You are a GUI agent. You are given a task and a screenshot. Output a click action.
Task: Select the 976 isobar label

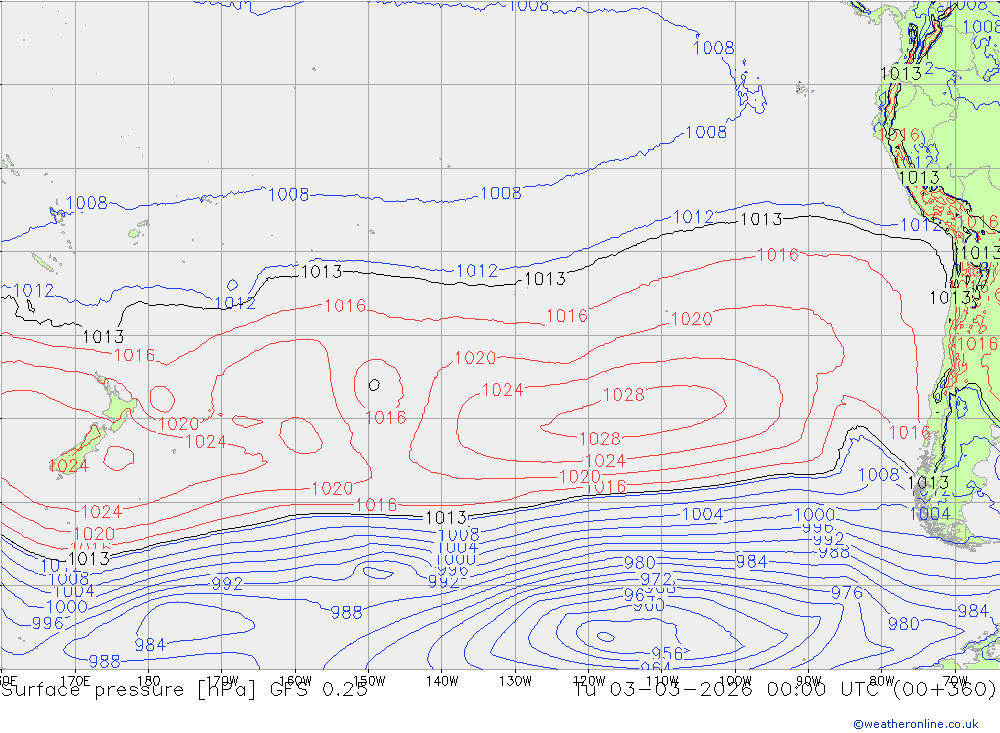(x=846, y=593)
